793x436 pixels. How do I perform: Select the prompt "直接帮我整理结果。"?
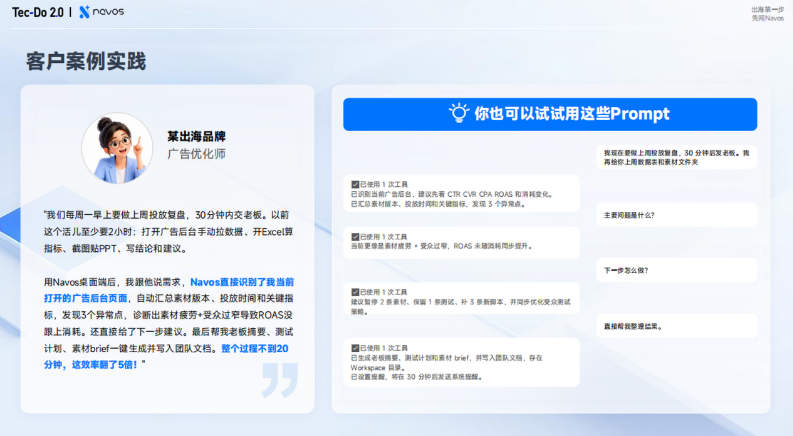[677, 326]
